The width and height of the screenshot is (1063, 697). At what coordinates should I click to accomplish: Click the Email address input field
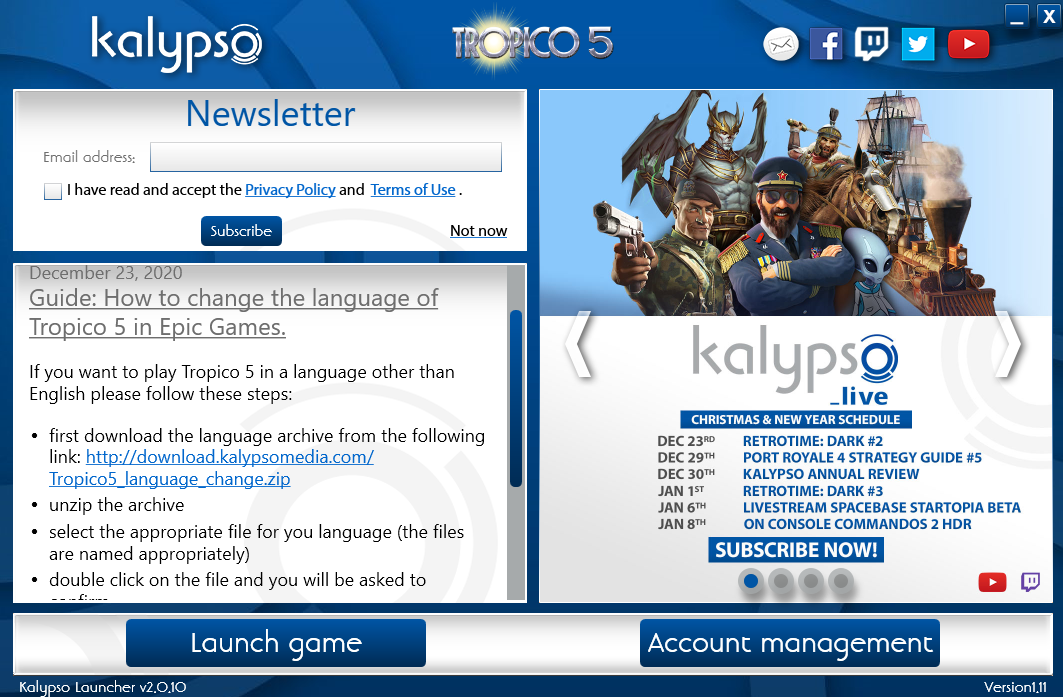click(326, 157)
